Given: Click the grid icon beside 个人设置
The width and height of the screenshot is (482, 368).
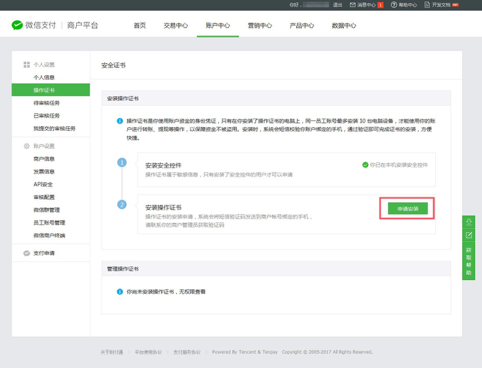Looking at the screenshot, I should 27,64.
